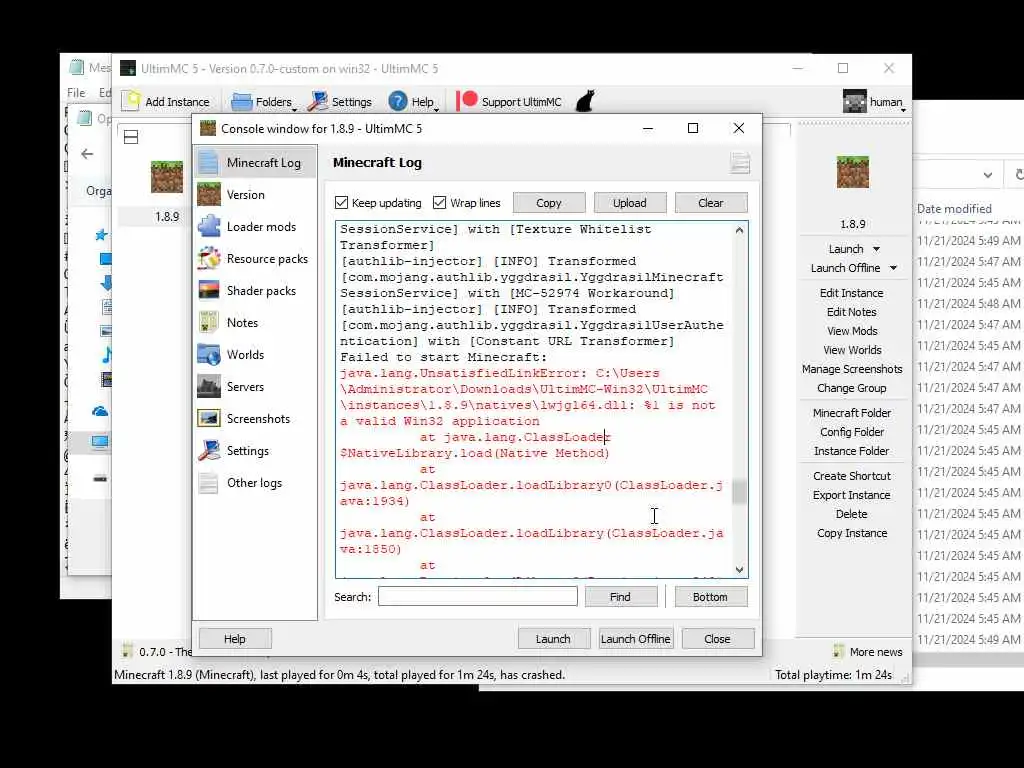
Task: Click Launch button at console bottom
Action: (553, 639)
